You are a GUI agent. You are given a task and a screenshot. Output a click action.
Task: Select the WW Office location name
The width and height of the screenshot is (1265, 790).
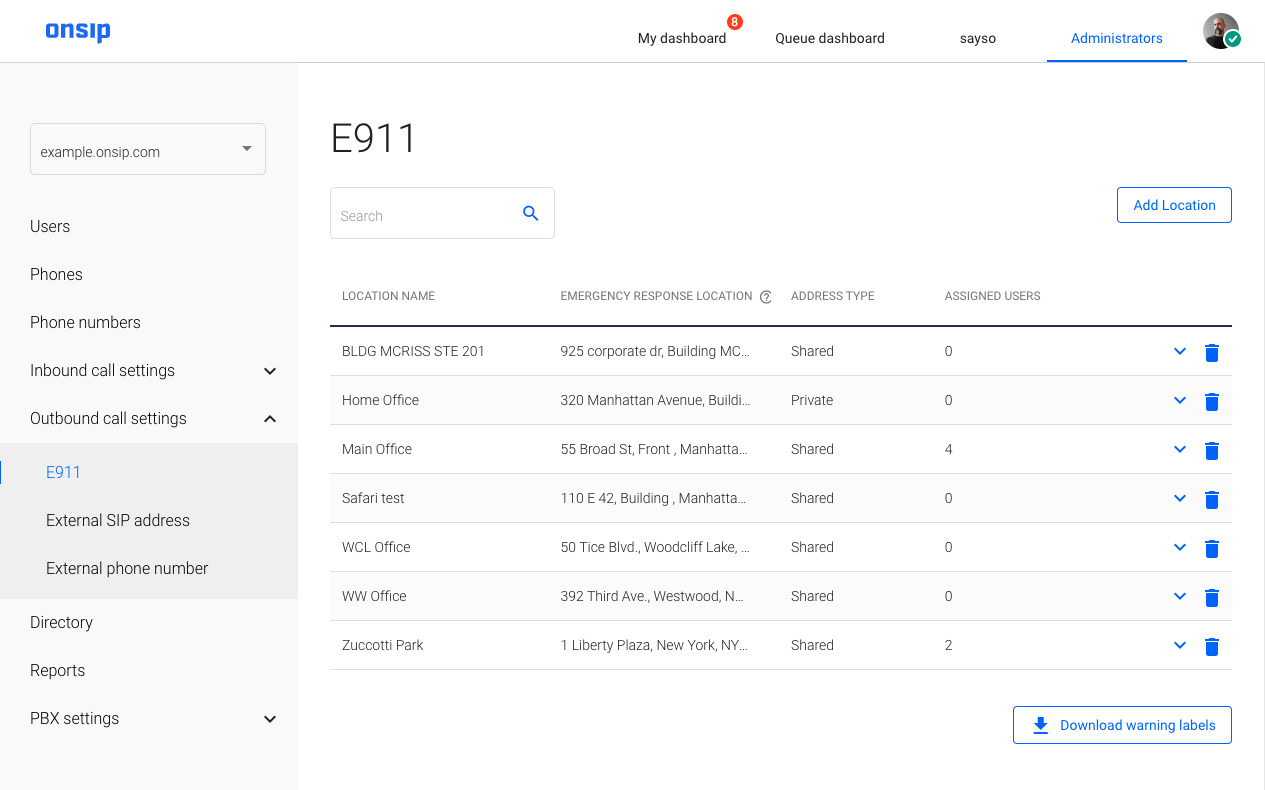(x=374, y=596)
